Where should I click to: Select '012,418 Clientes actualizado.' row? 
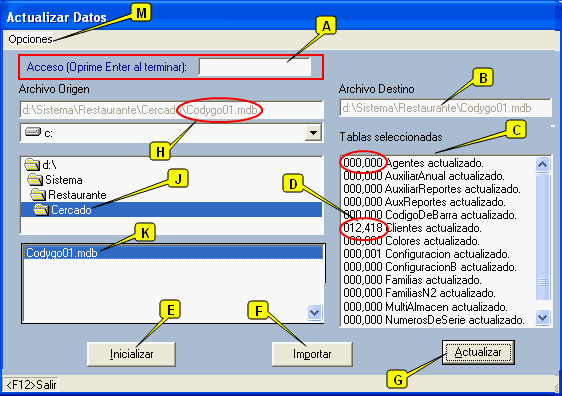pos(437,228)
